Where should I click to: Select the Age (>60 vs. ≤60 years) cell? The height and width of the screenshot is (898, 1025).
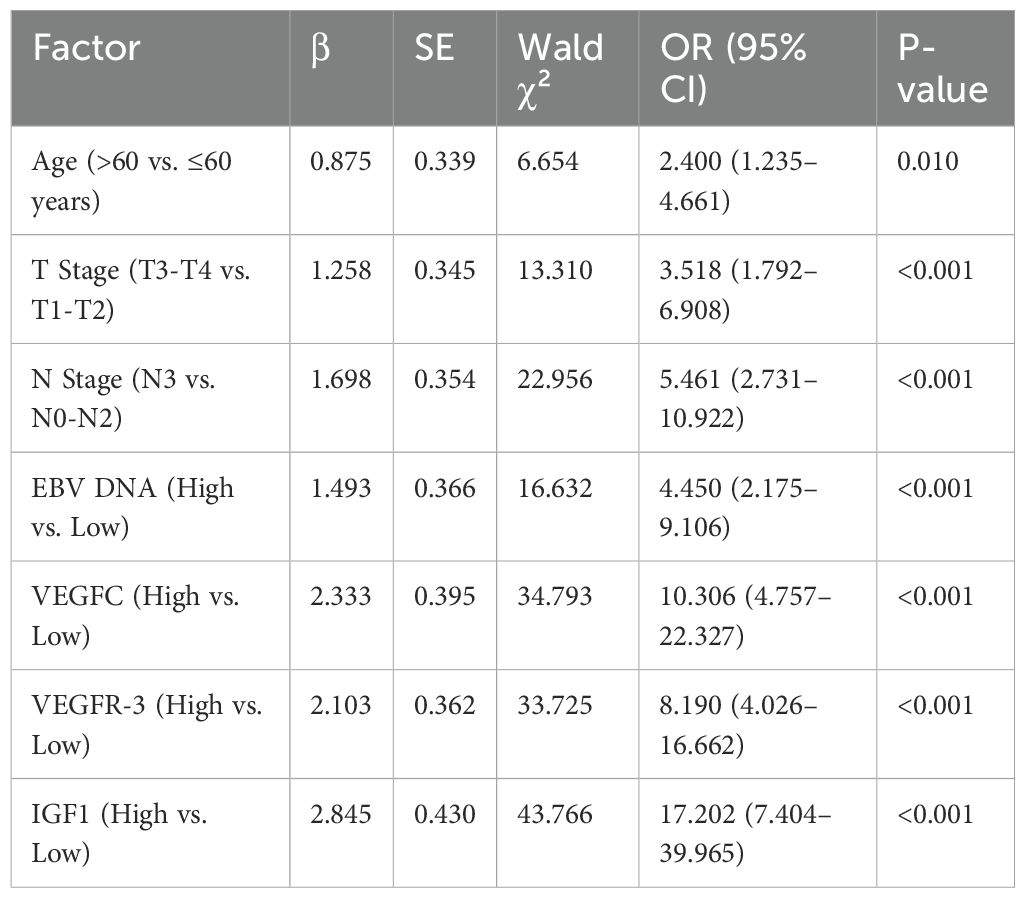coord(132,180)
